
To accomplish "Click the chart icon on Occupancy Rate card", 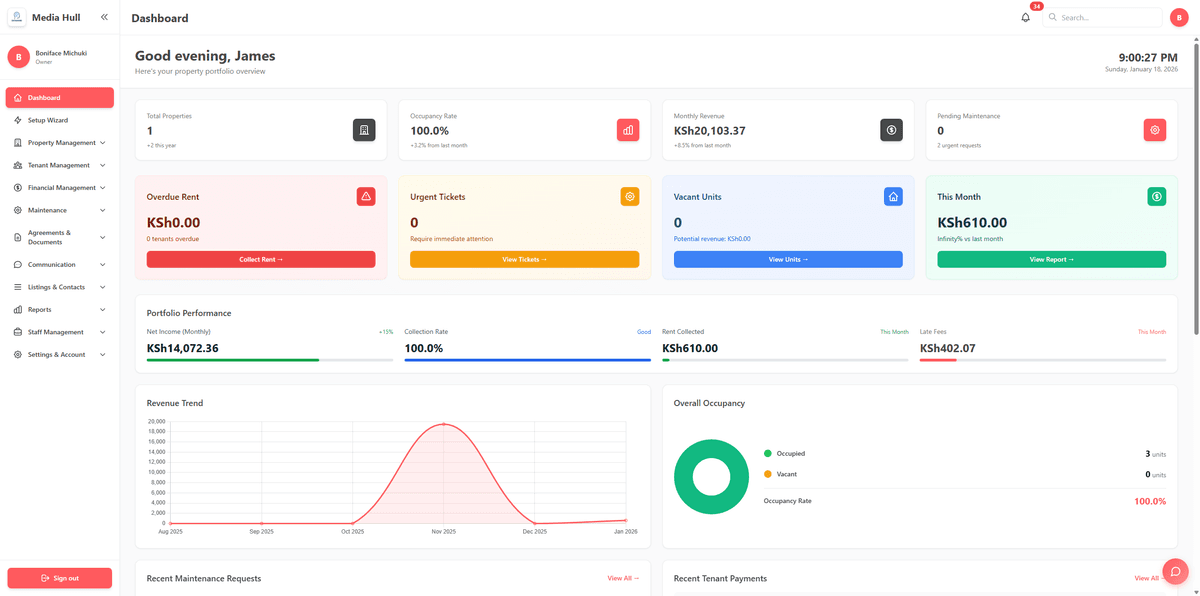I will 628,129.
